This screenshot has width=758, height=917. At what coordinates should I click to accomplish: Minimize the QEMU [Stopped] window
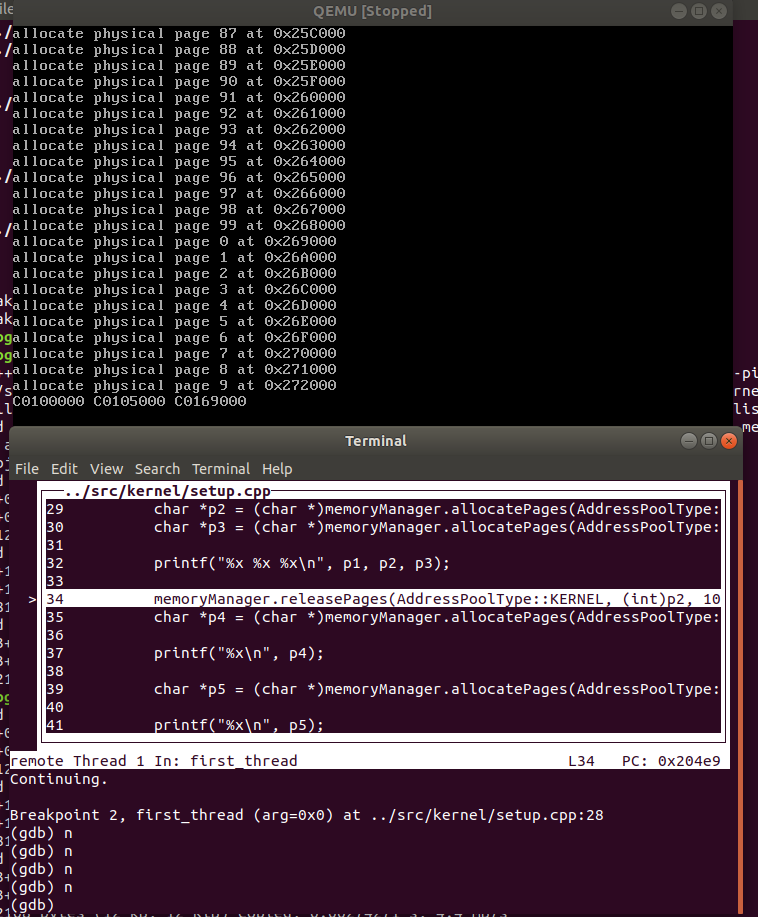click(x=680, y=11)
